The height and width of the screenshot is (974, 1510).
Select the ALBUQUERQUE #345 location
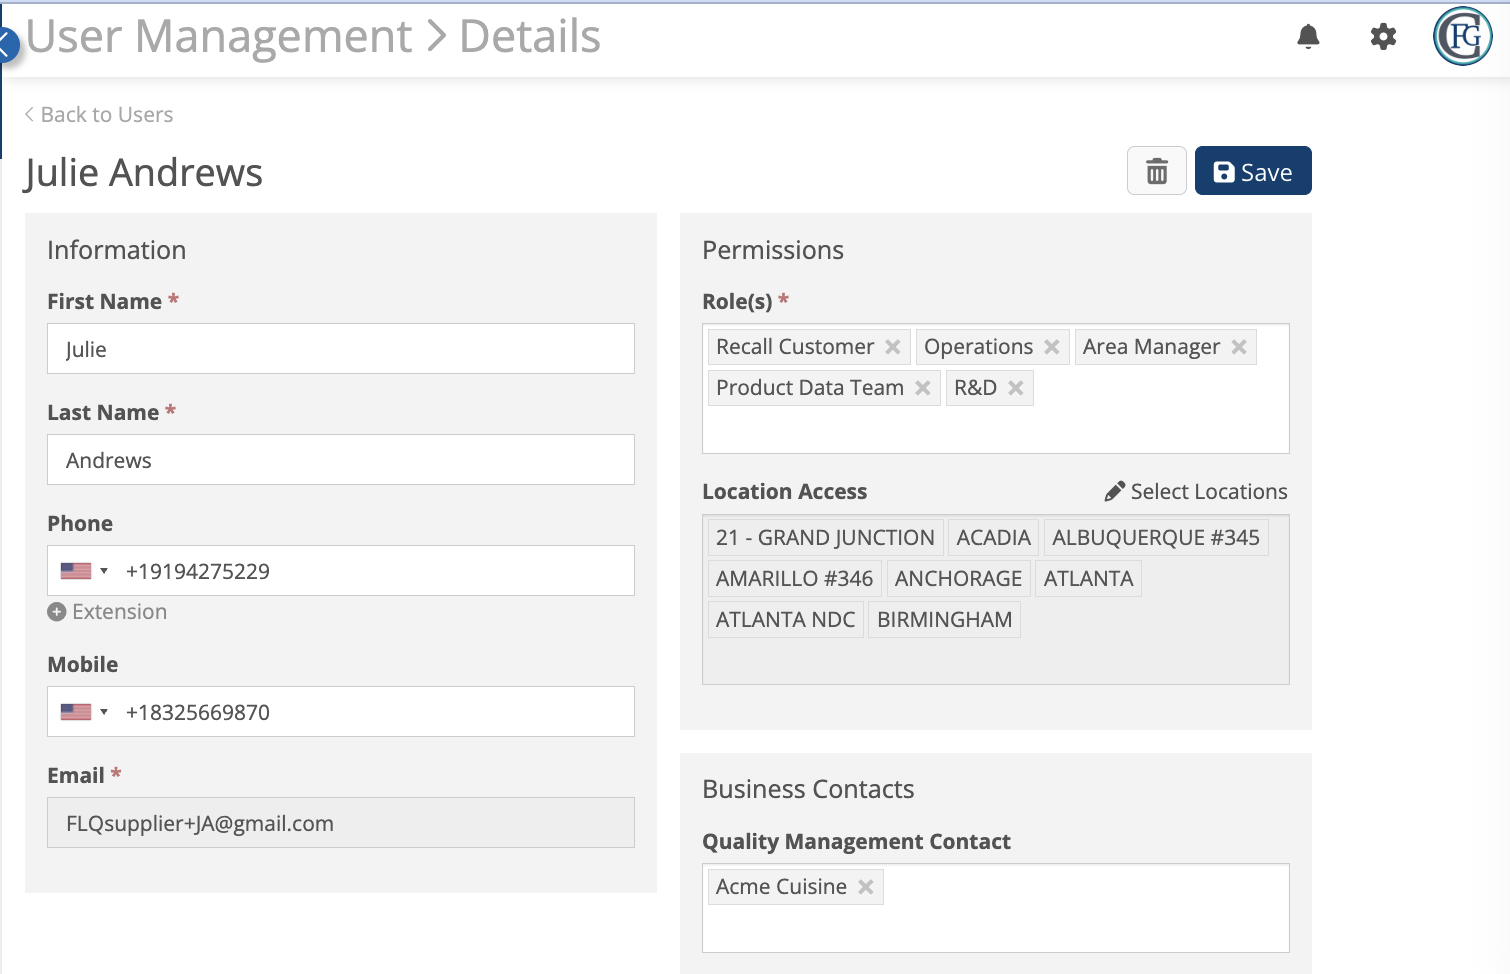click(x=1156, y=538)
